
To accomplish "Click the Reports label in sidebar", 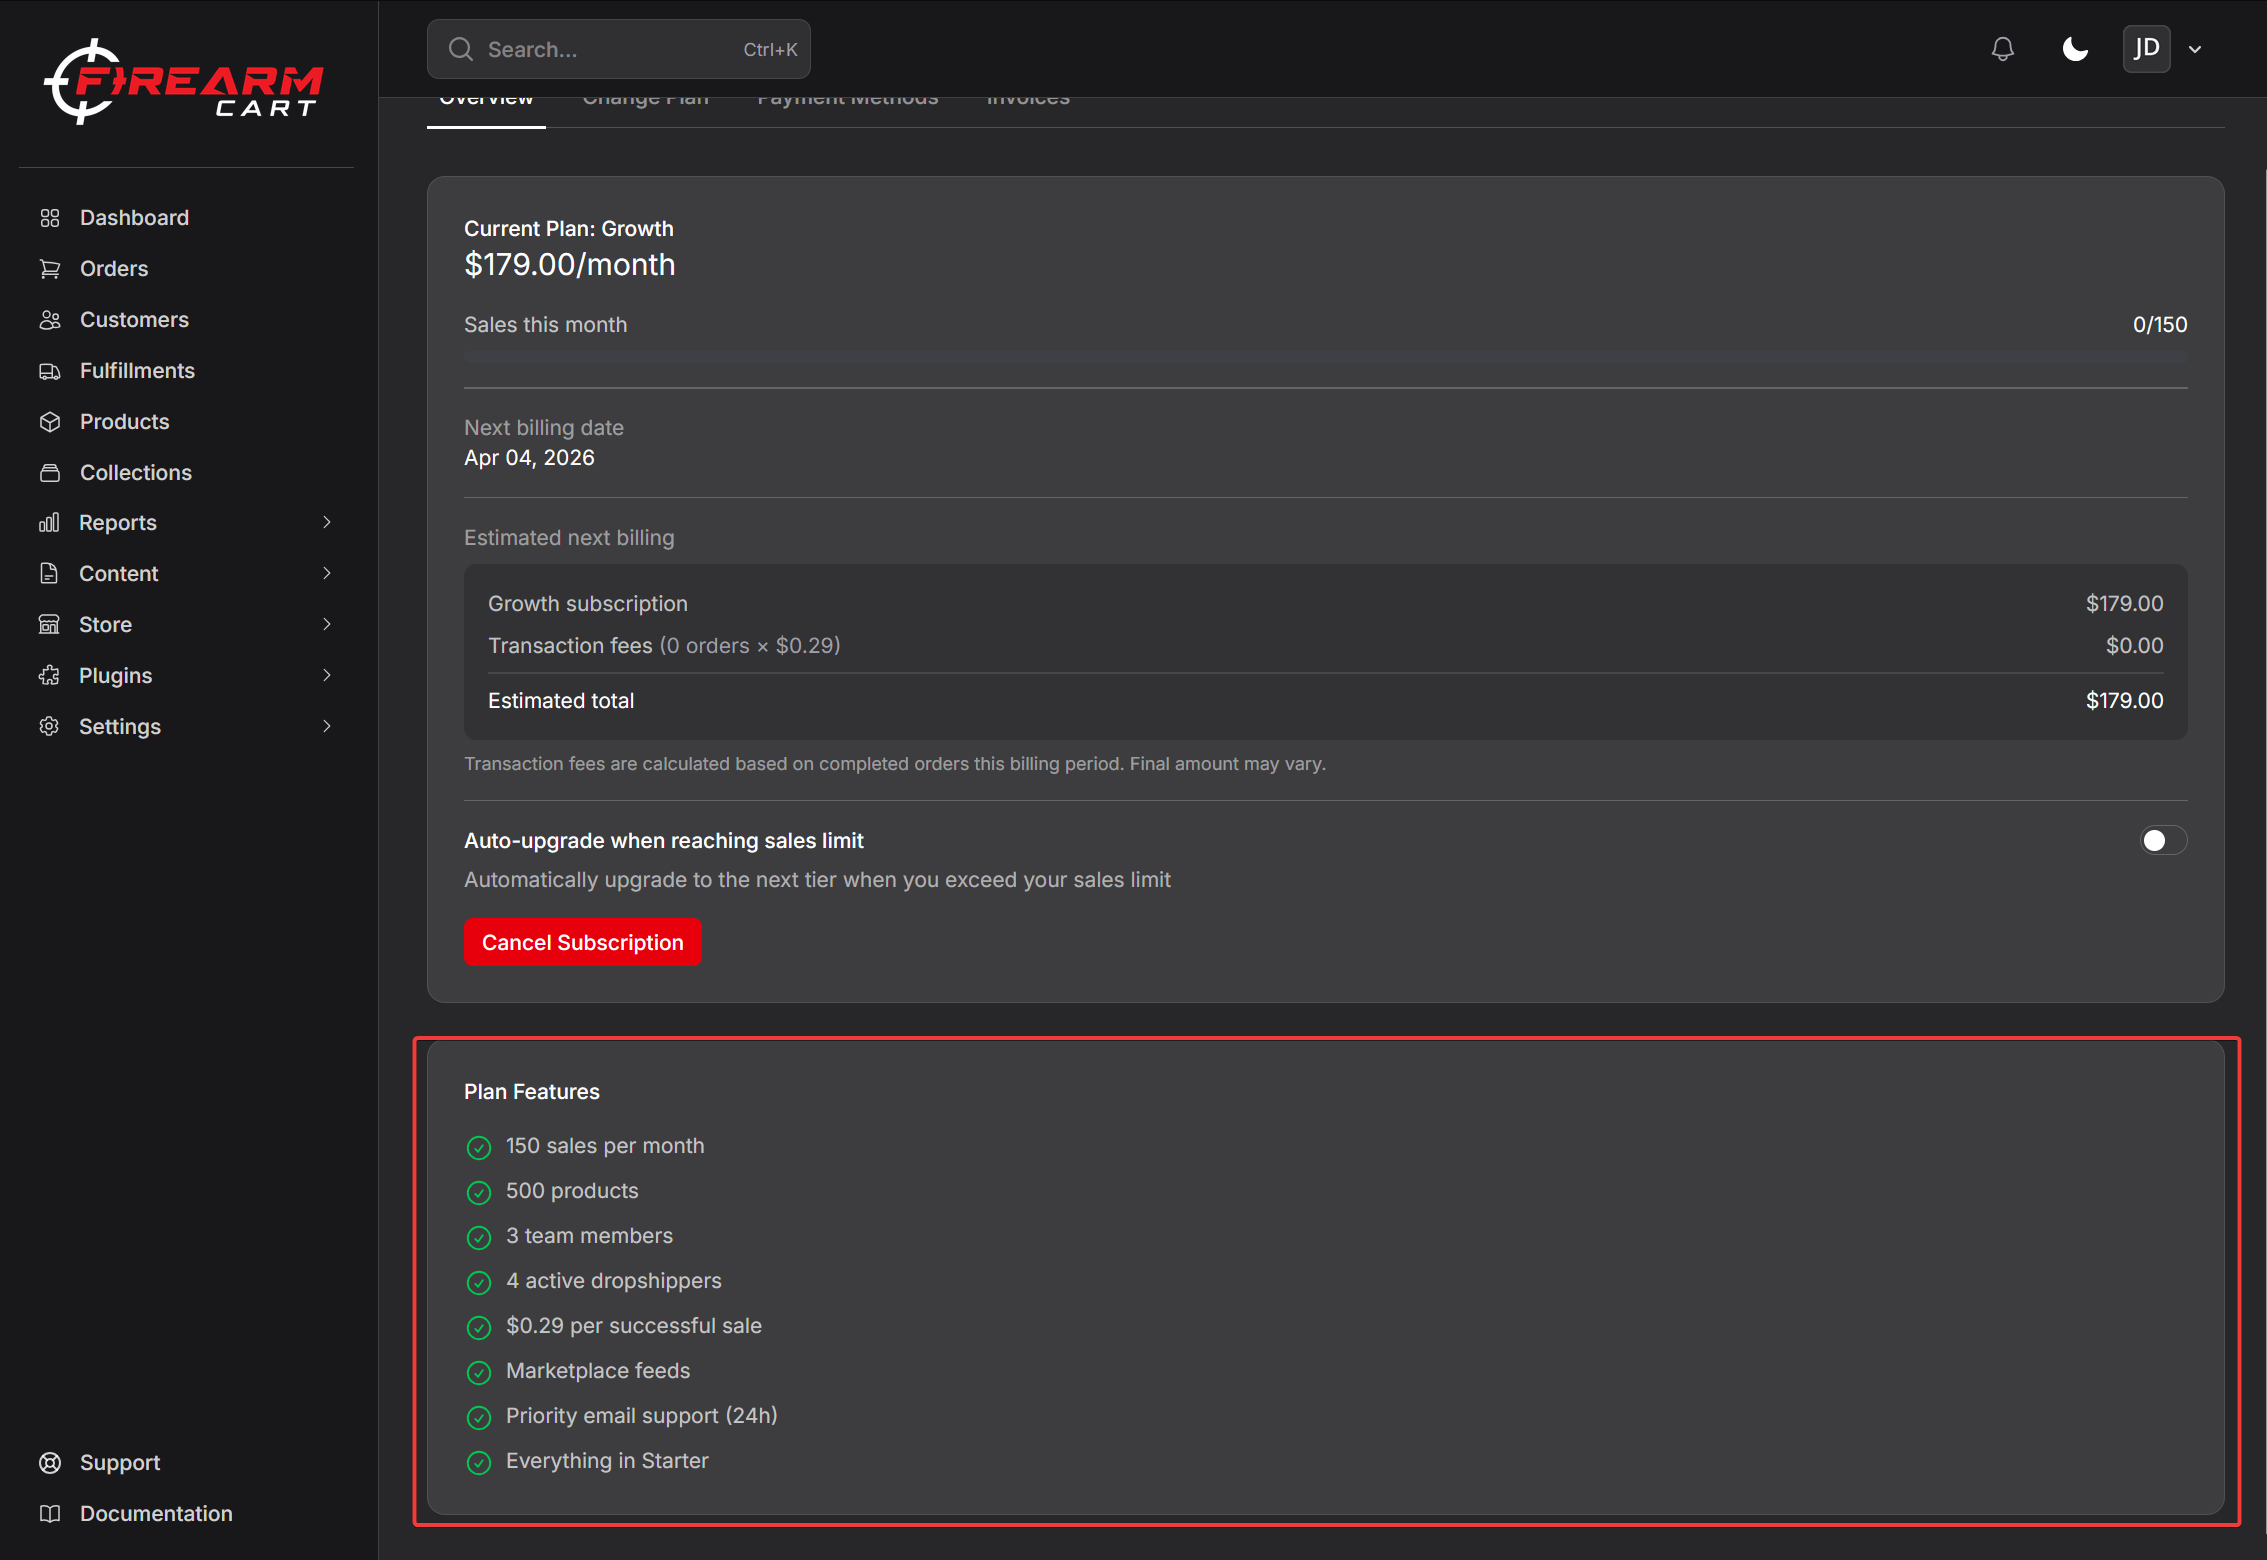I will pyautogui.click(x=118, y=523).
